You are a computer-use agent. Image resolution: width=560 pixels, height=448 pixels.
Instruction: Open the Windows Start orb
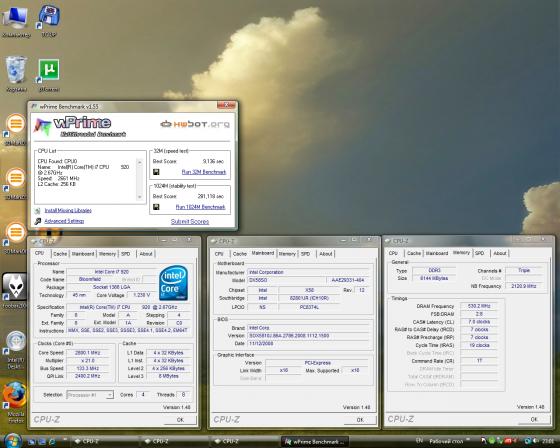[x=12, y=441]
